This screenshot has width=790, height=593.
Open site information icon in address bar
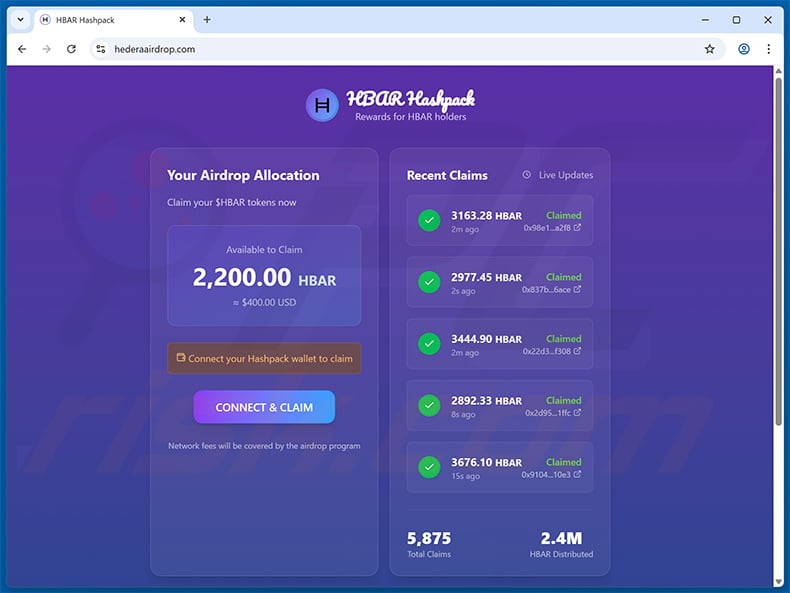tap(101, 49)
